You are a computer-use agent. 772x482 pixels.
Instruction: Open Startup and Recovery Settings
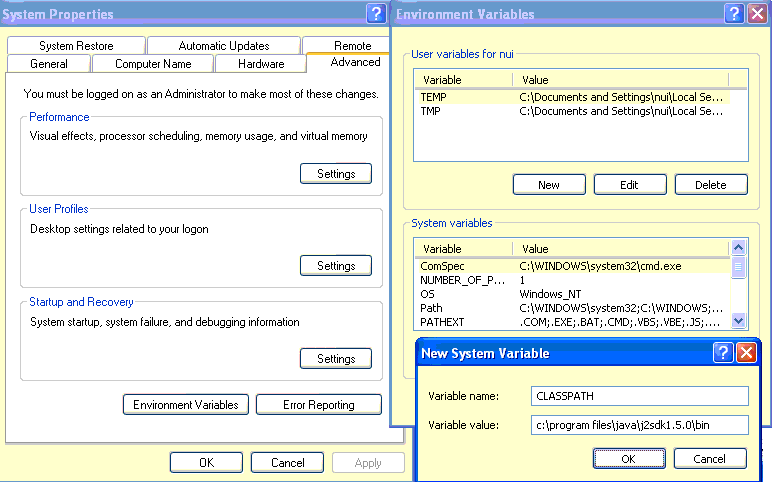(x=336, y=359)
